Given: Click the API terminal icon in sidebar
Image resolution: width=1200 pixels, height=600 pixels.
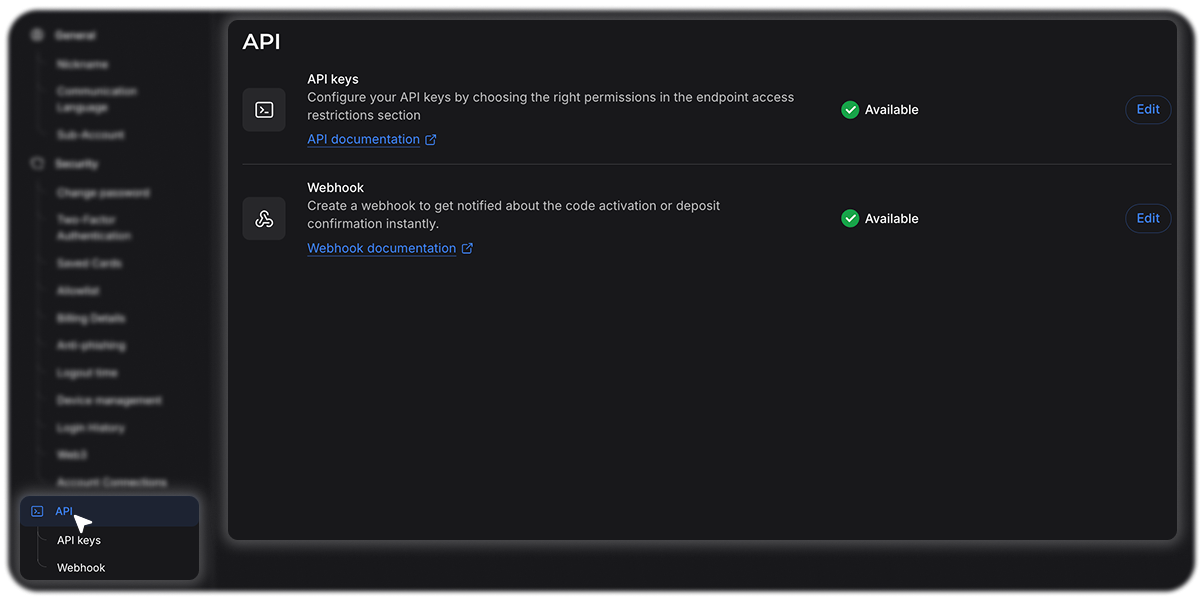Looking at the screenshot, I should pyautogui.click(x=37, y=511).
